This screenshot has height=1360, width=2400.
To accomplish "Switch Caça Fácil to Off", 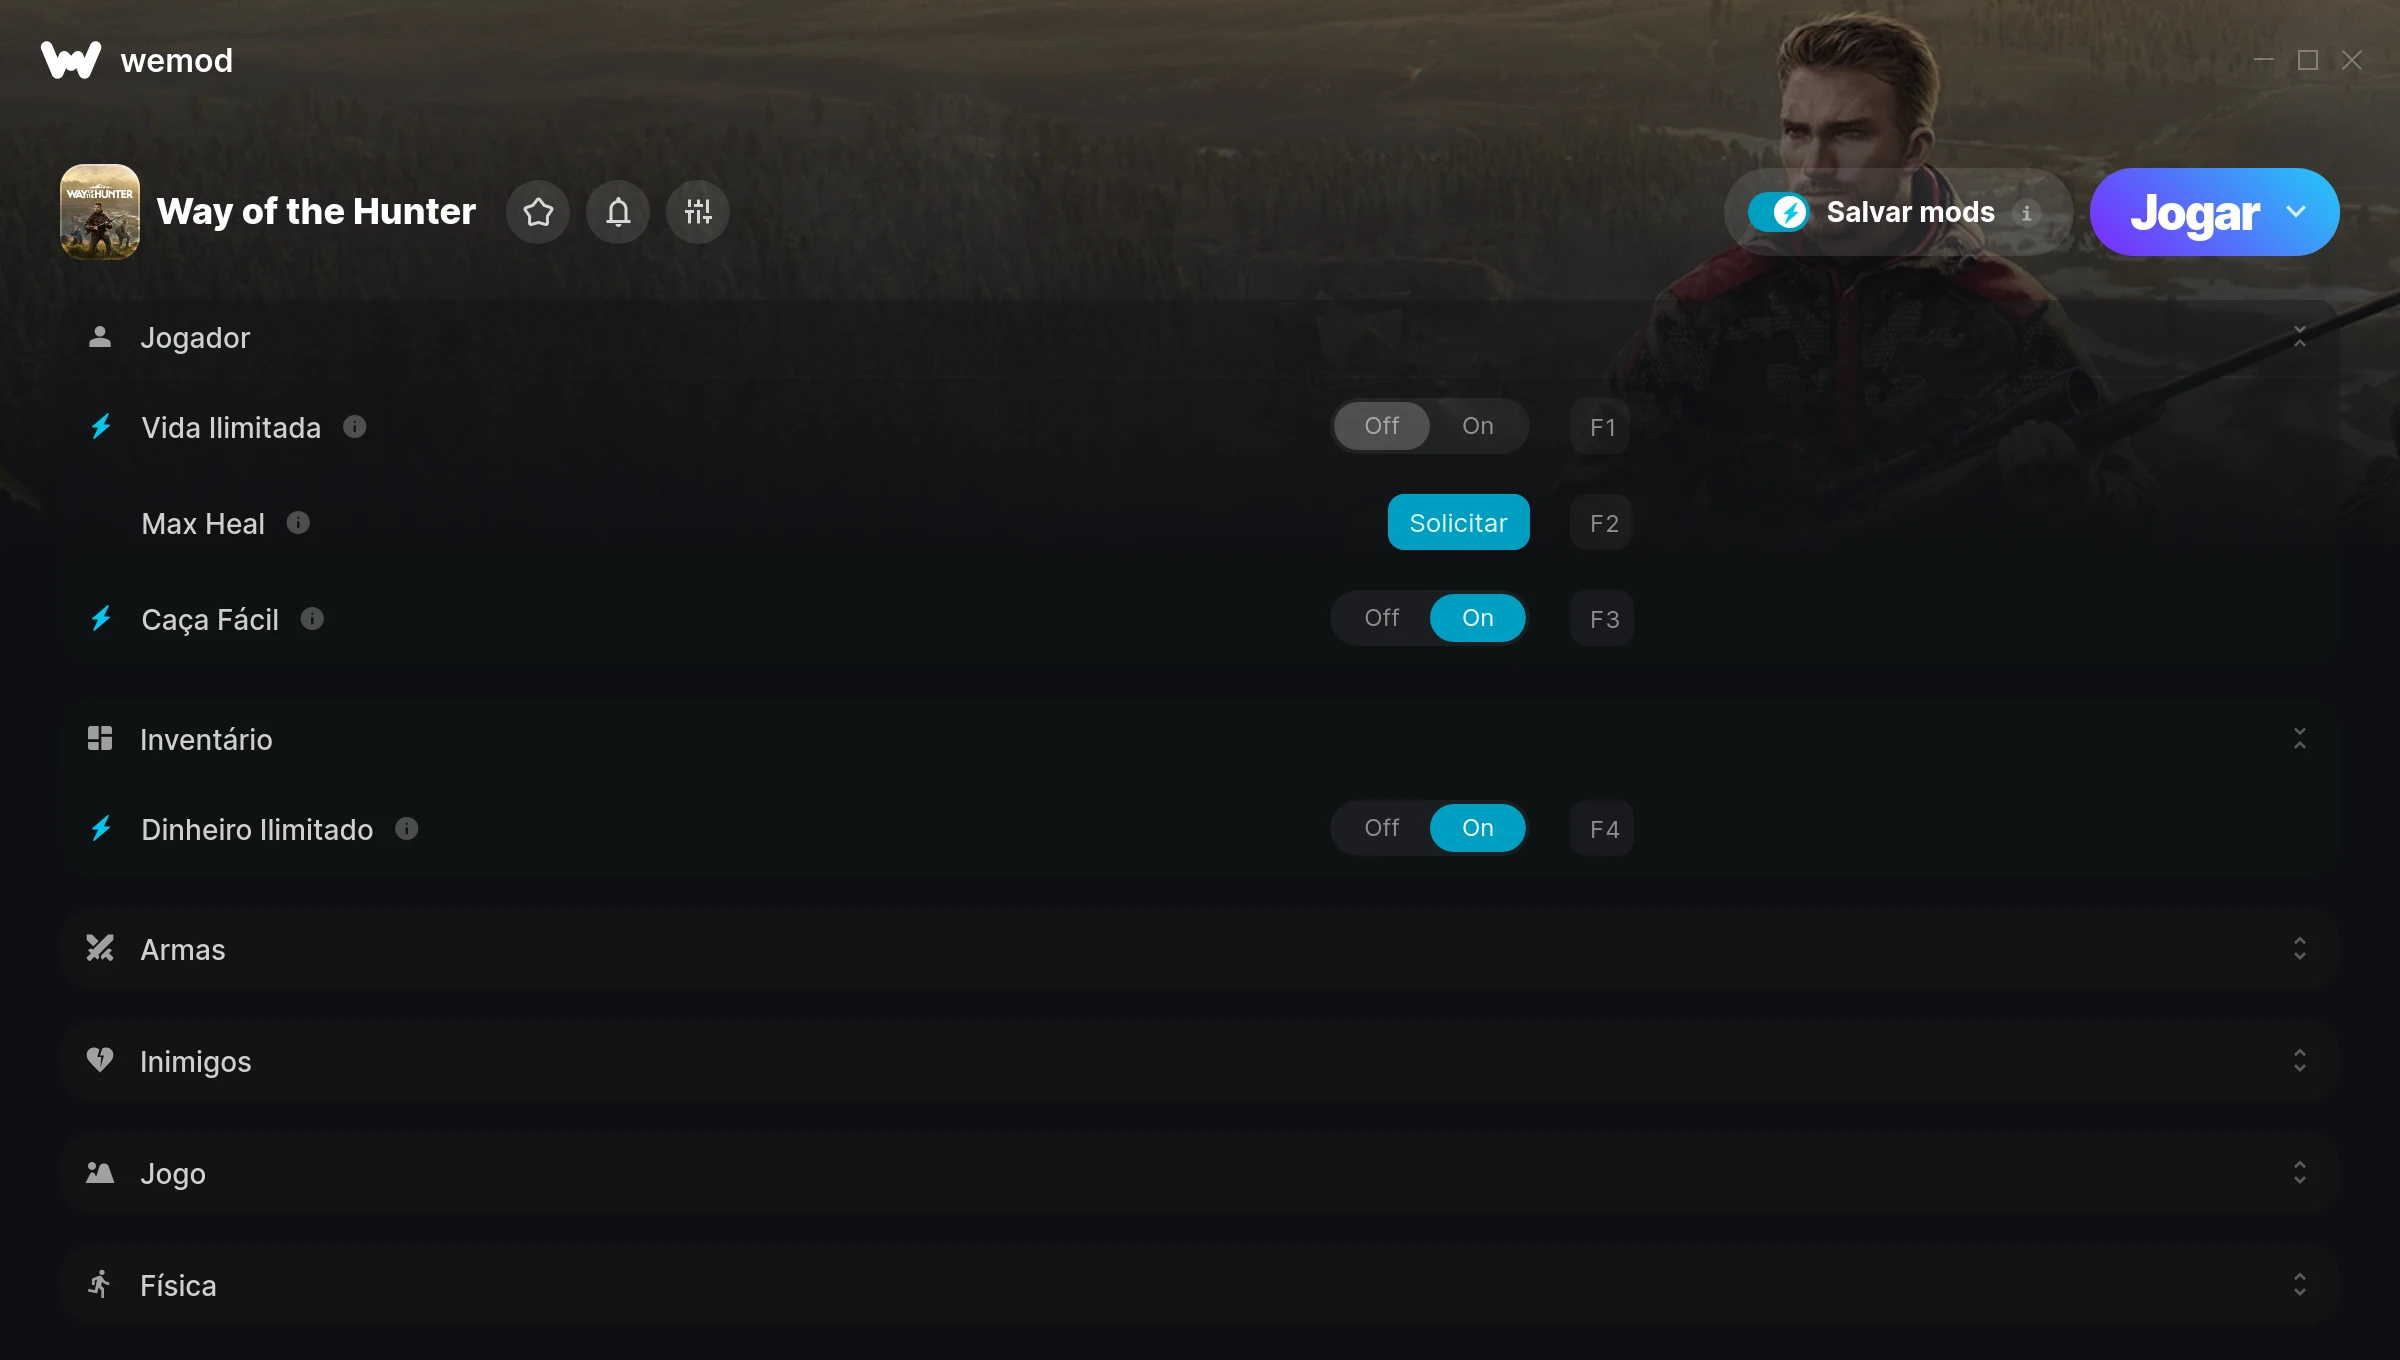I will point(1382,618).
